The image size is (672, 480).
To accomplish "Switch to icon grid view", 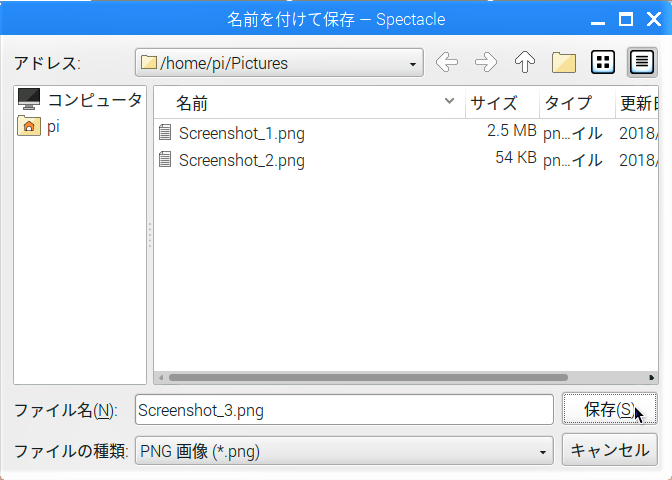I will pos(603,63).
